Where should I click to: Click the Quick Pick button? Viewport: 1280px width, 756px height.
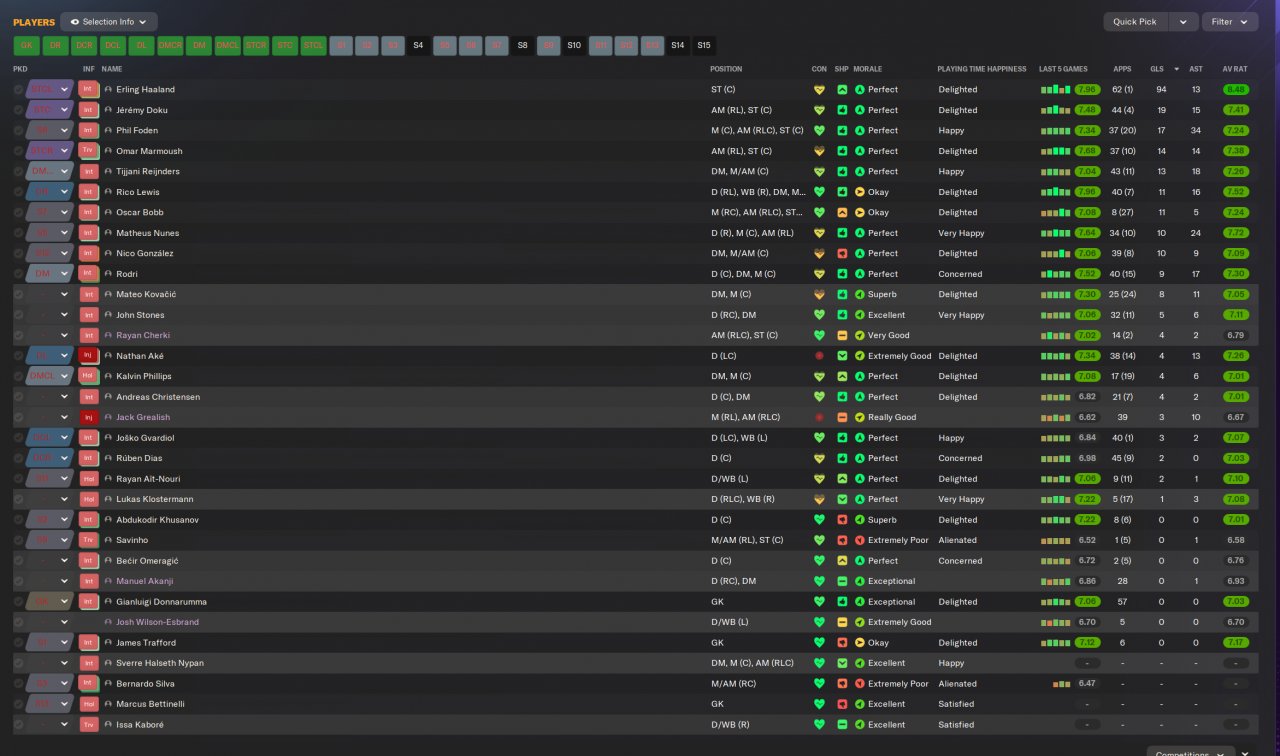click(1135, 21)
